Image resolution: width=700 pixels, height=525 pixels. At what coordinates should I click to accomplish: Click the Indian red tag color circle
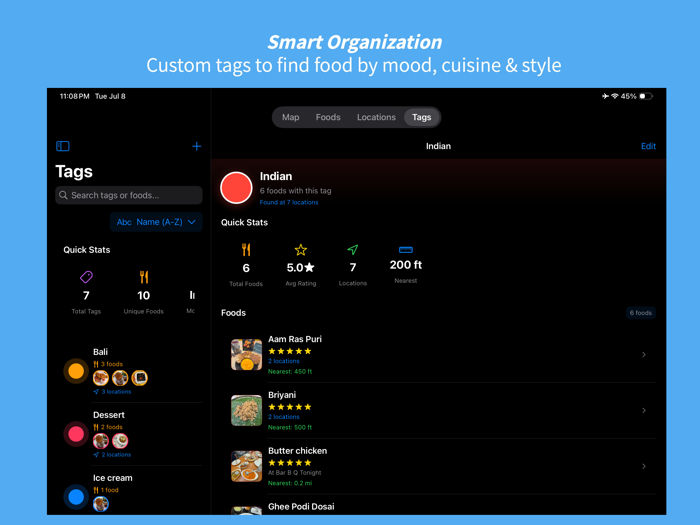point(236,188)
